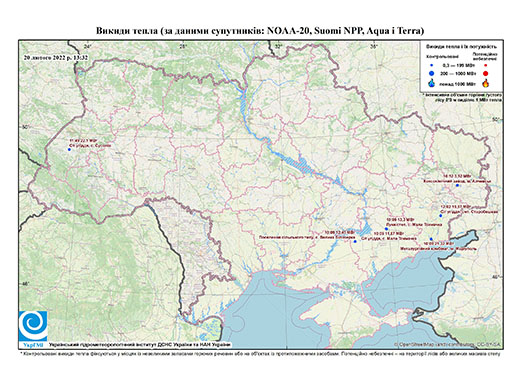
Task: Click the blue flame icon in legend
Action: (432, 84)
